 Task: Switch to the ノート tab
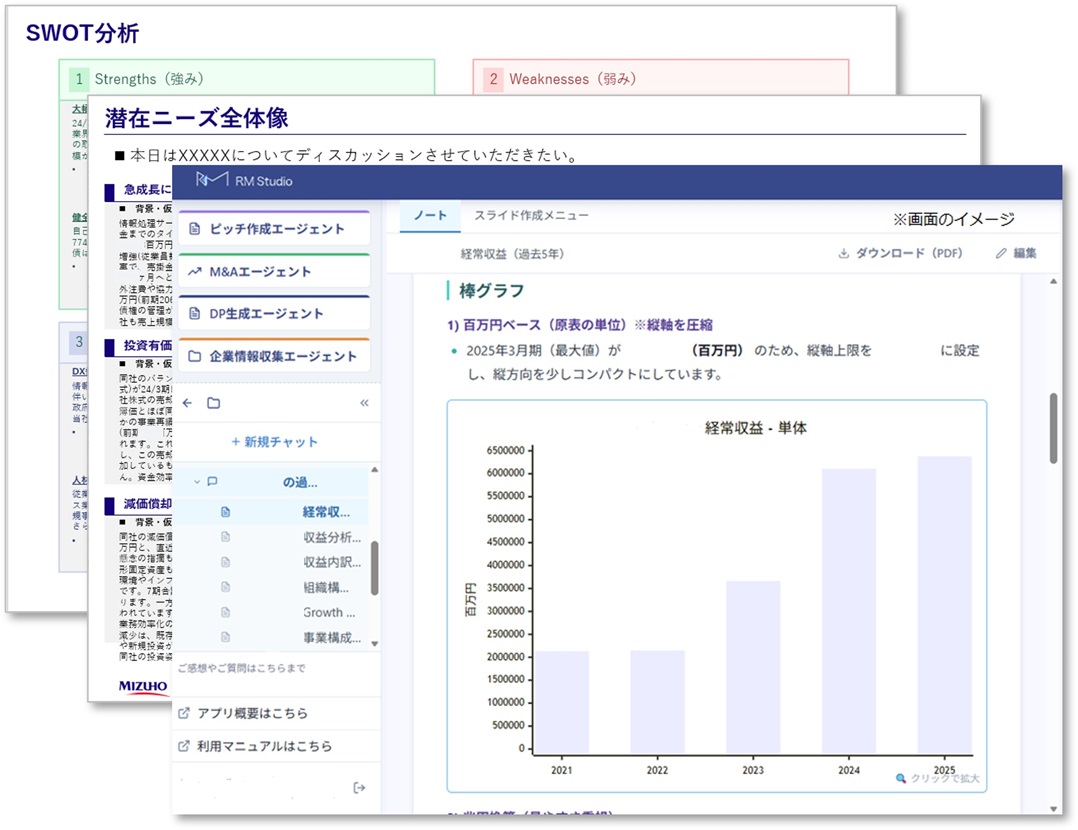pos(430,216)
